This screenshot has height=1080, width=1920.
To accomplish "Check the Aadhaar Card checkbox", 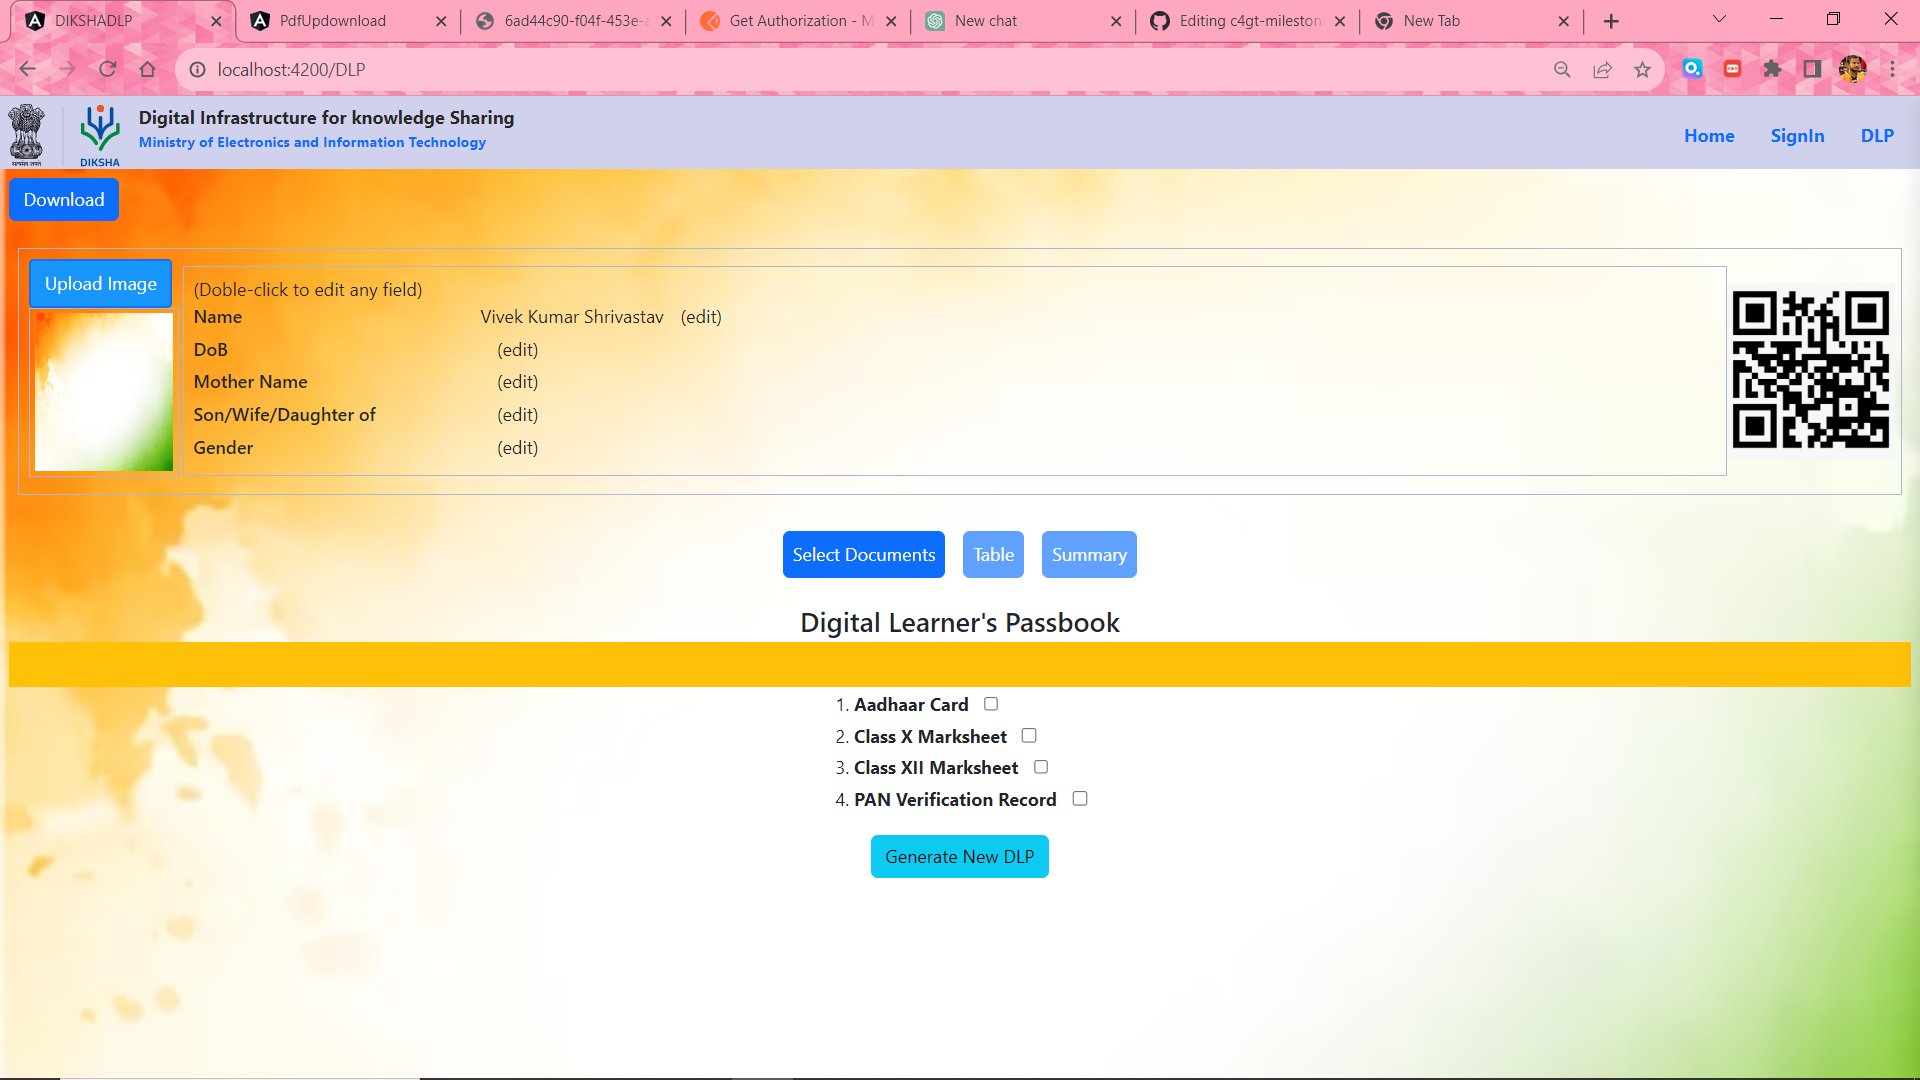I will [x=991, y=704].
